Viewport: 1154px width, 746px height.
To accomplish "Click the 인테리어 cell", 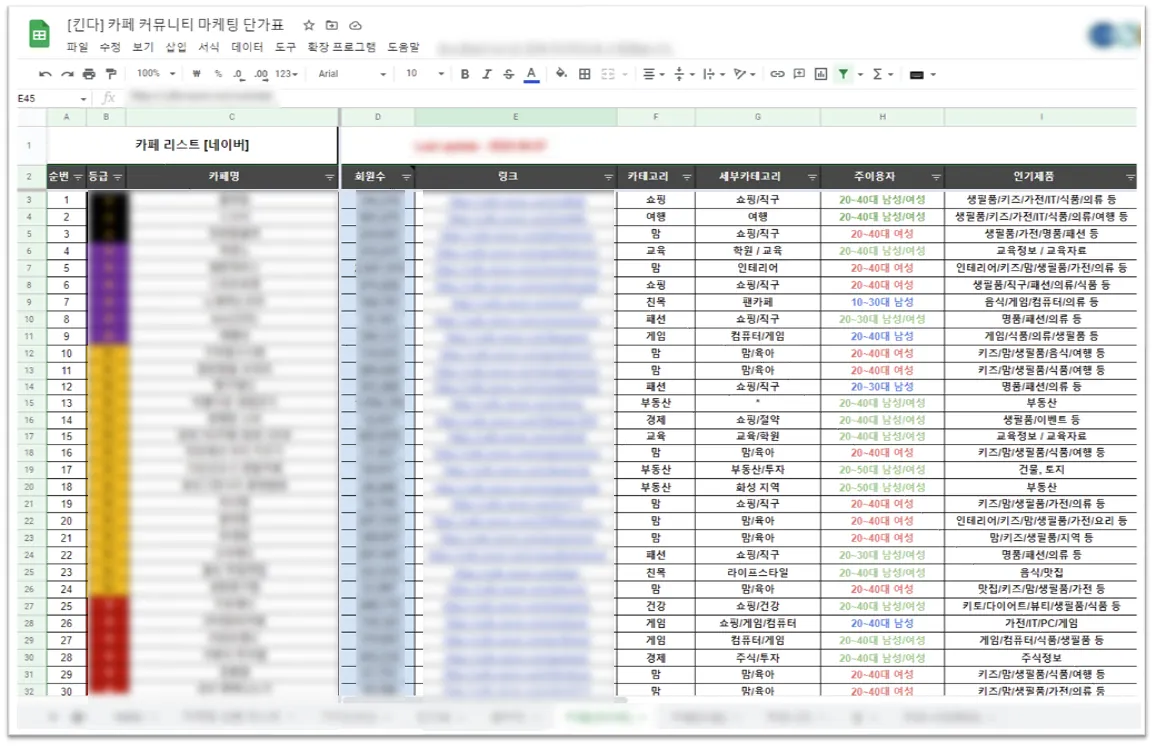I will [757, 269].
